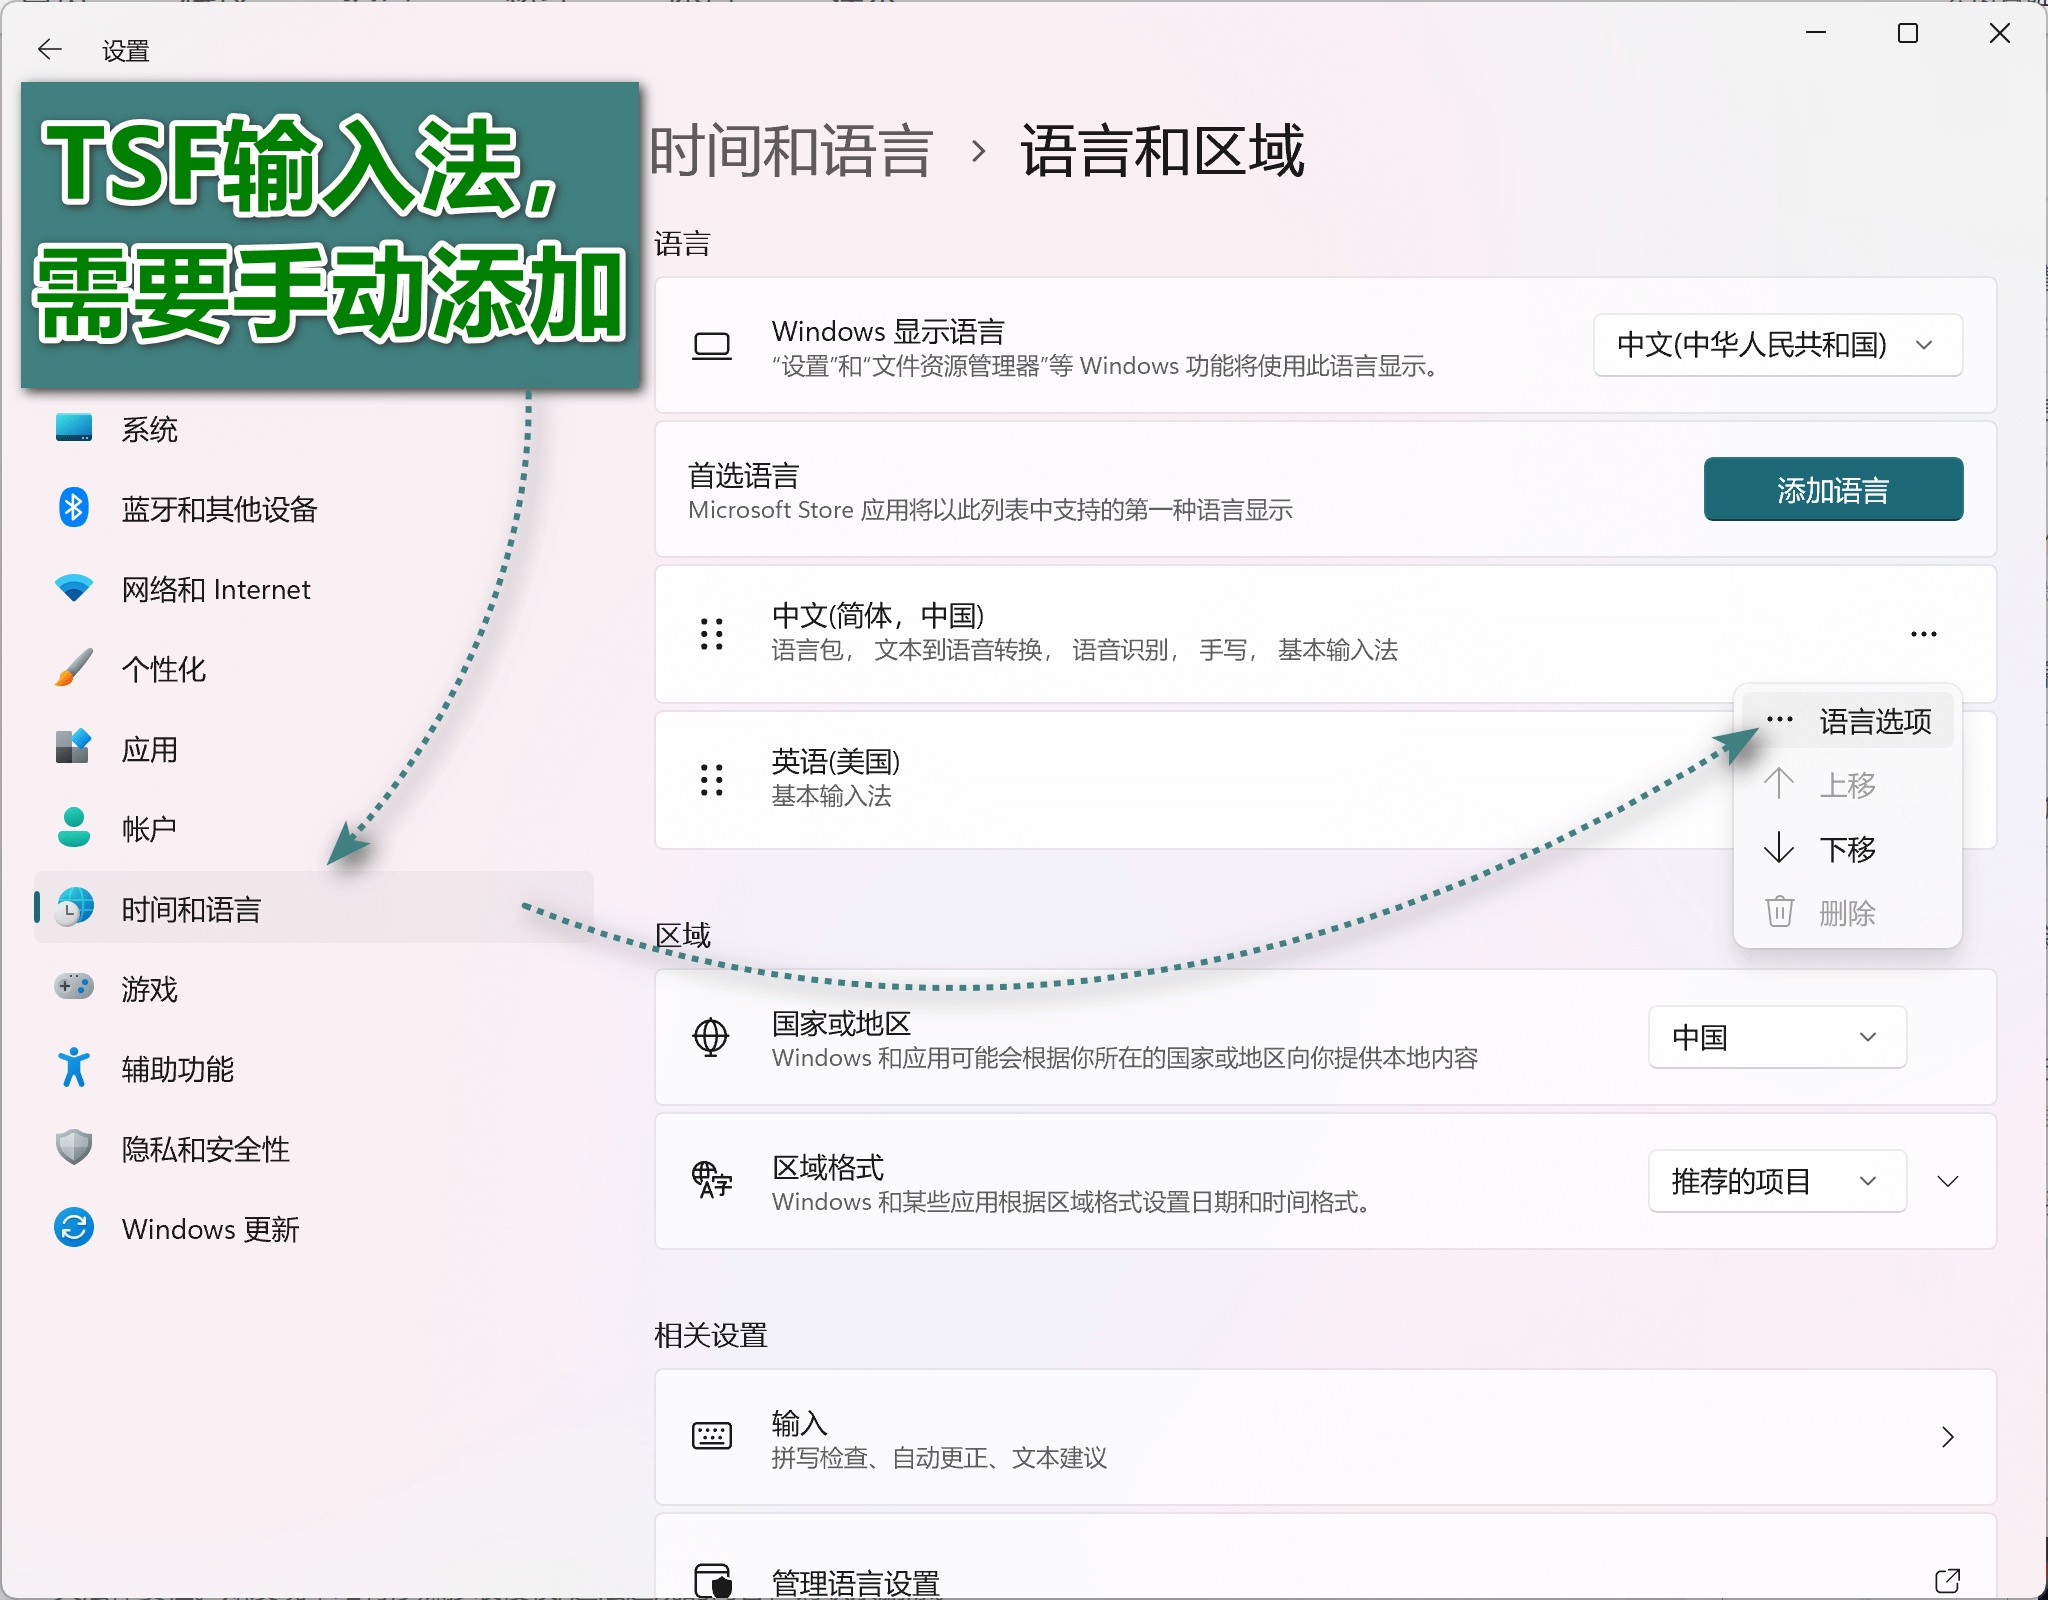The image size is (2048, 1600).
Task: Click the 首选语言 heading text
Action: tap(744, 476)
